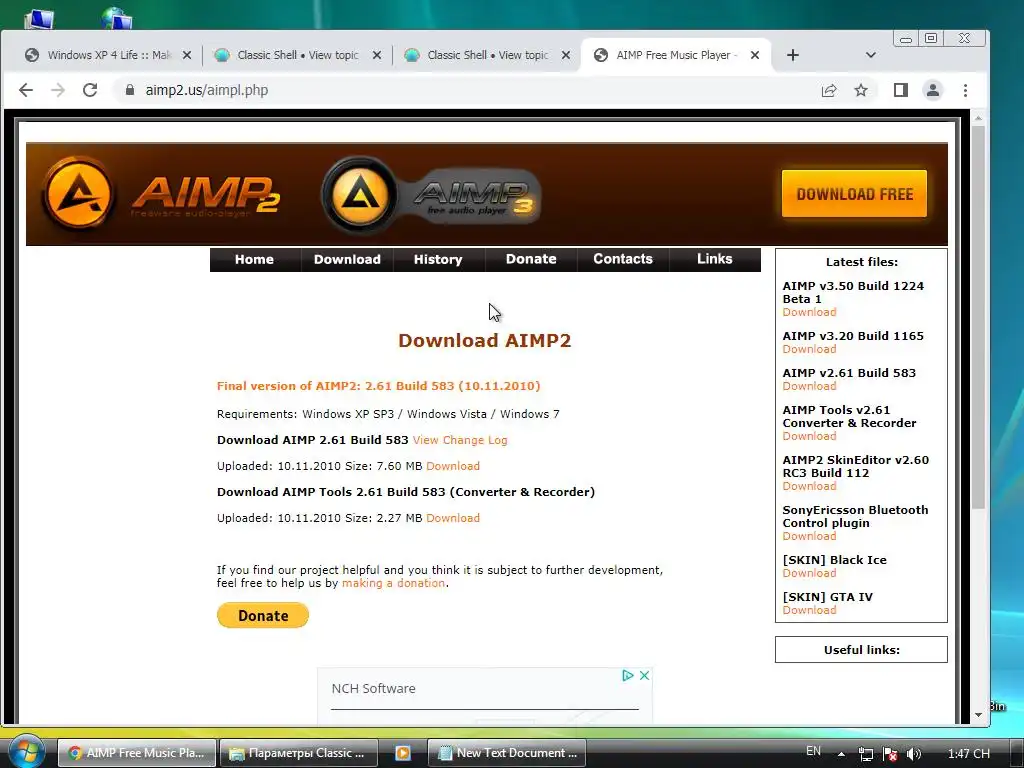The height and width of the screenshot is (768, 1024).
Task: Expand the tab search chevron
Action: click(x=871, y=55)
